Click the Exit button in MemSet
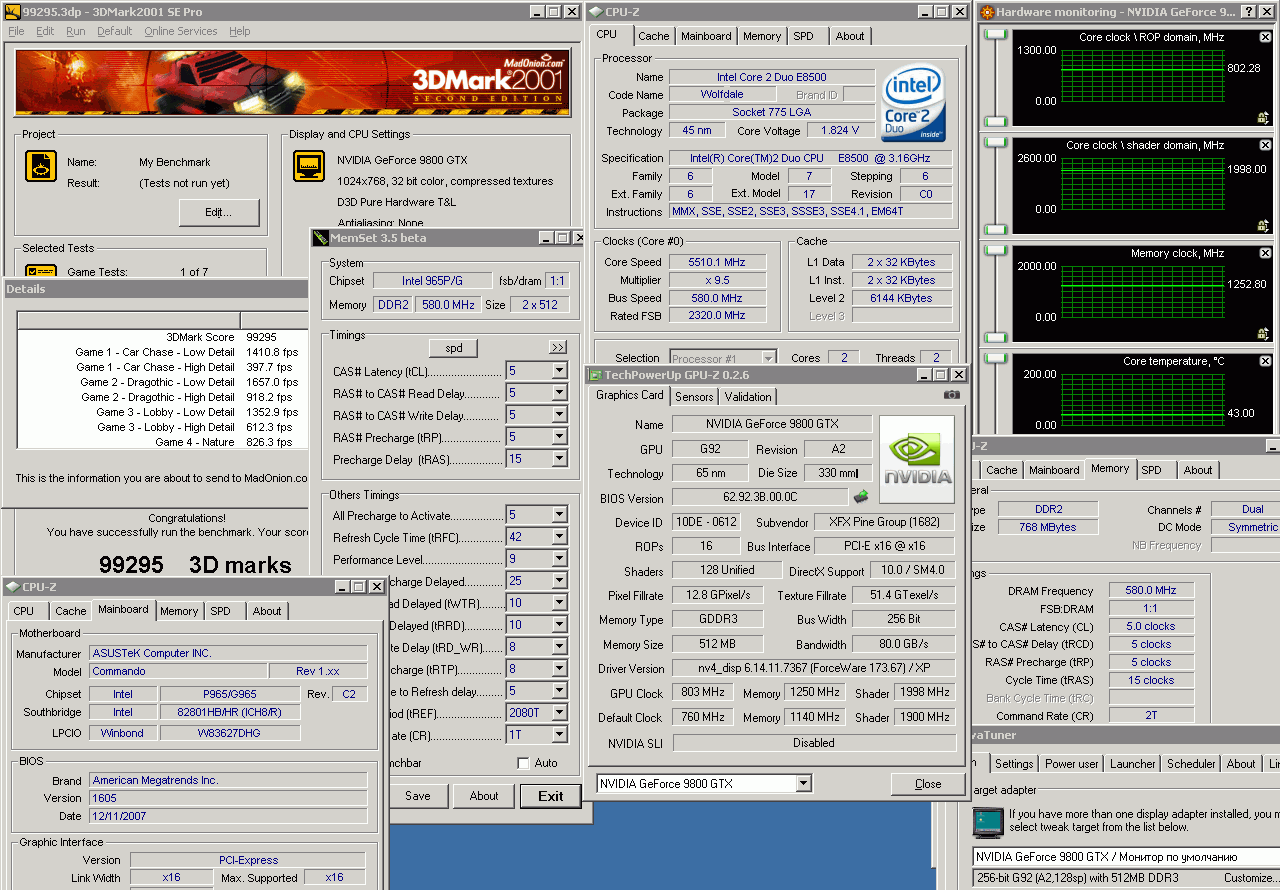 pos(550,796)
